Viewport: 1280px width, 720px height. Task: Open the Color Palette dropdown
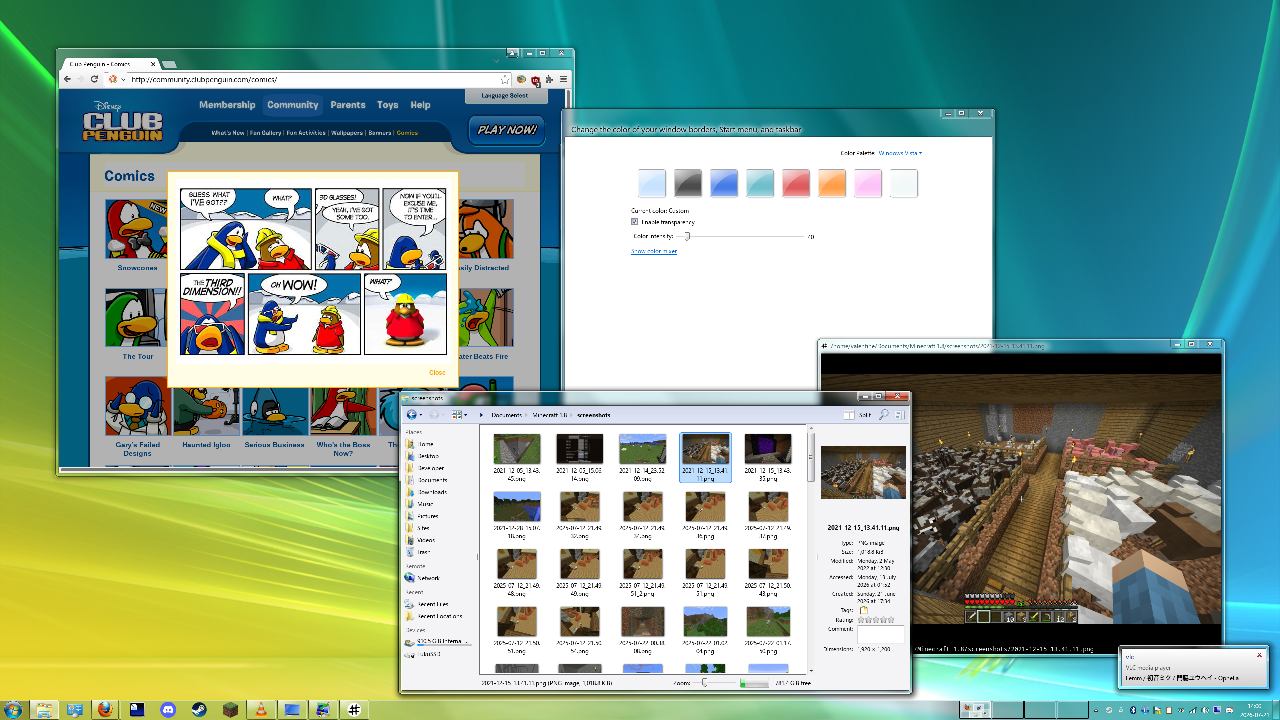pos(900,153)
